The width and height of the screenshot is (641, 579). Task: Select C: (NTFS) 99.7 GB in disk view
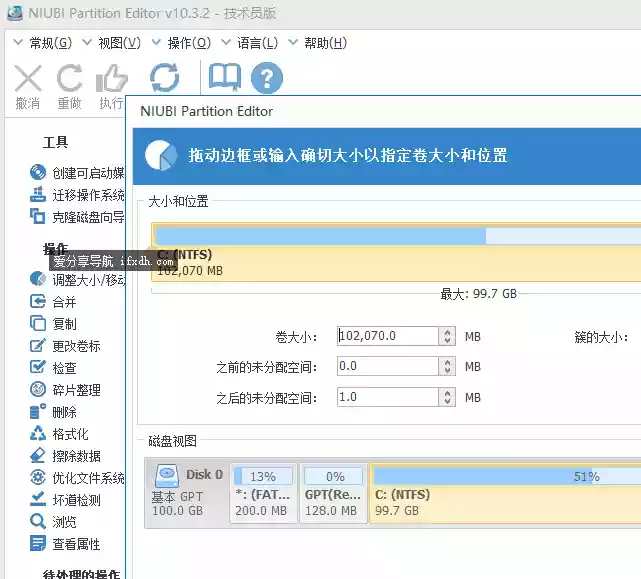[x=505, y=493]
